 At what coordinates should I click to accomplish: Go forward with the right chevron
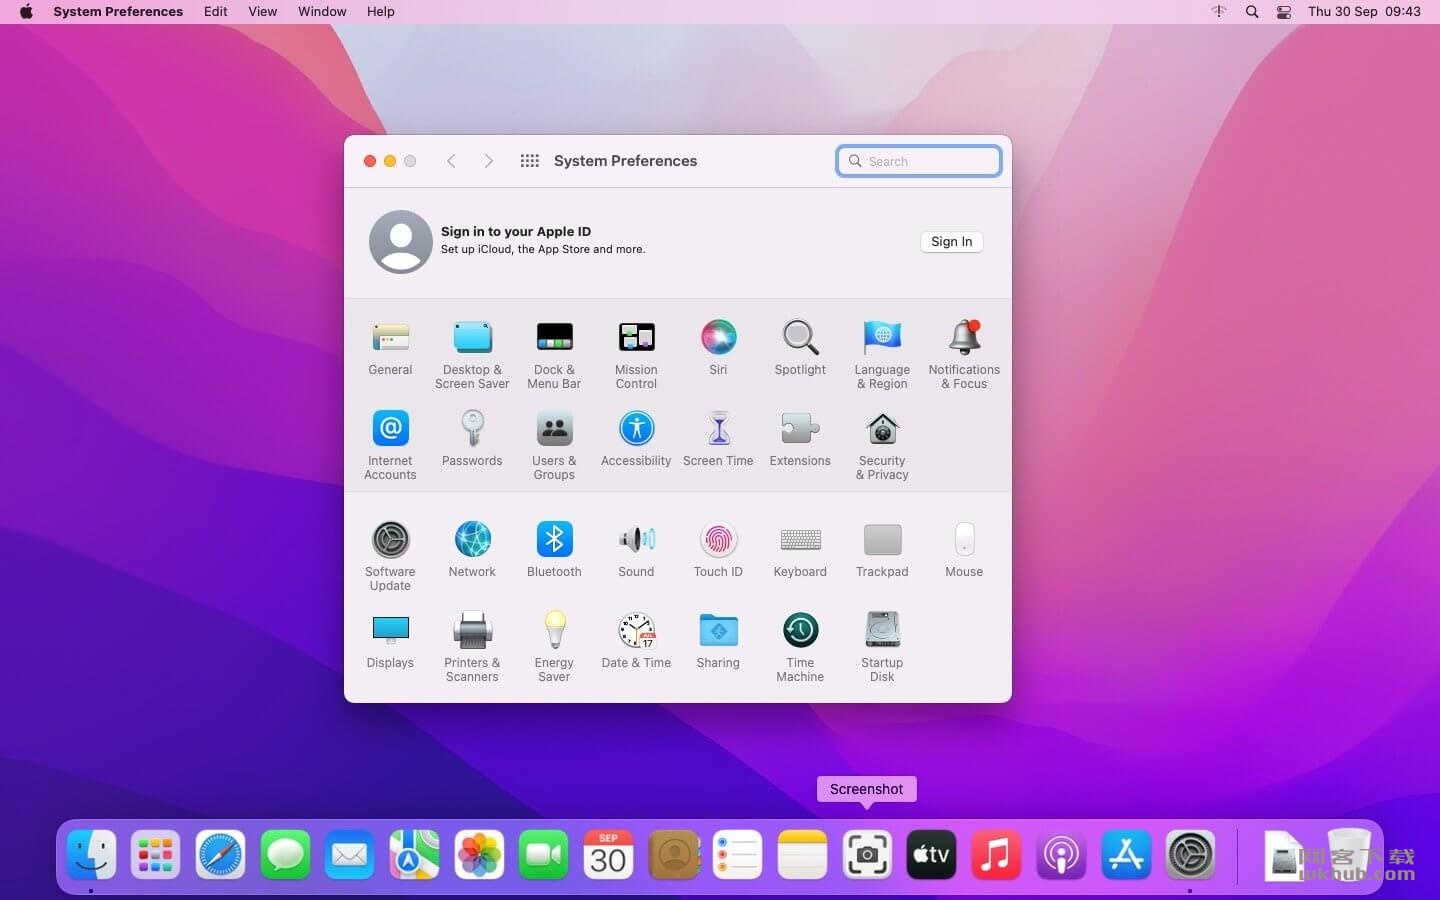pos(488,161)
